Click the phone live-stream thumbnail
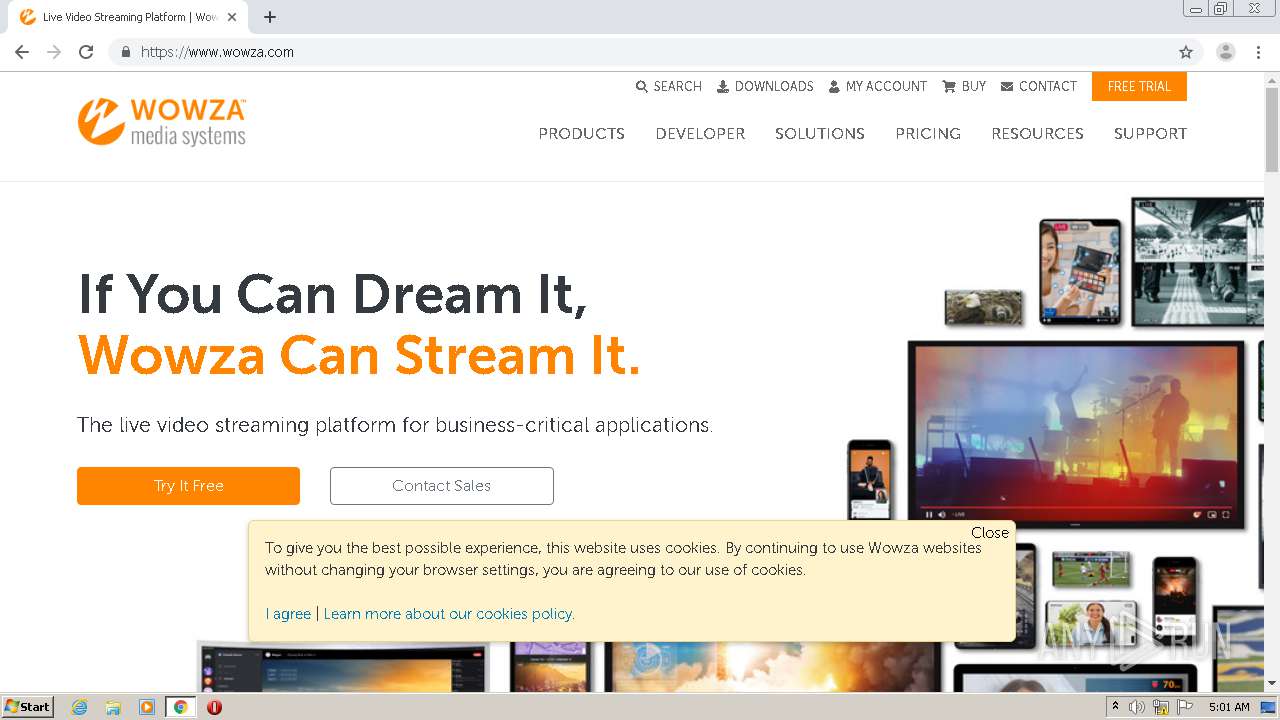 coord(869,479)
